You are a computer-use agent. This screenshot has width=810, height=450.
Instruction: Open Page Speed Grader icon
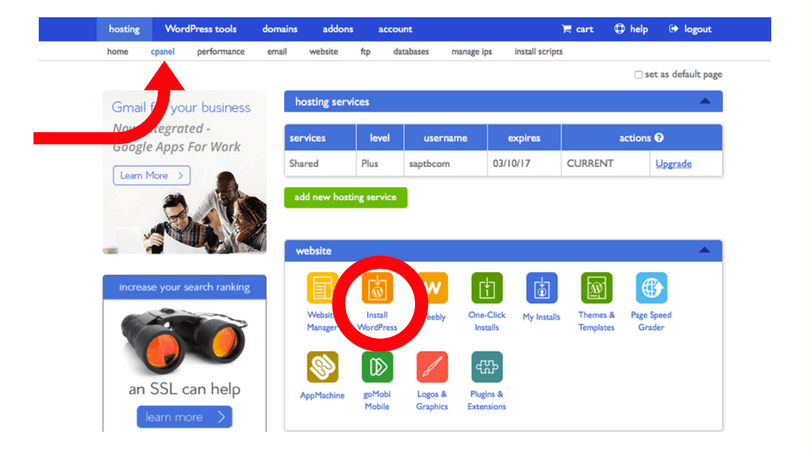[x=651, y=288]
